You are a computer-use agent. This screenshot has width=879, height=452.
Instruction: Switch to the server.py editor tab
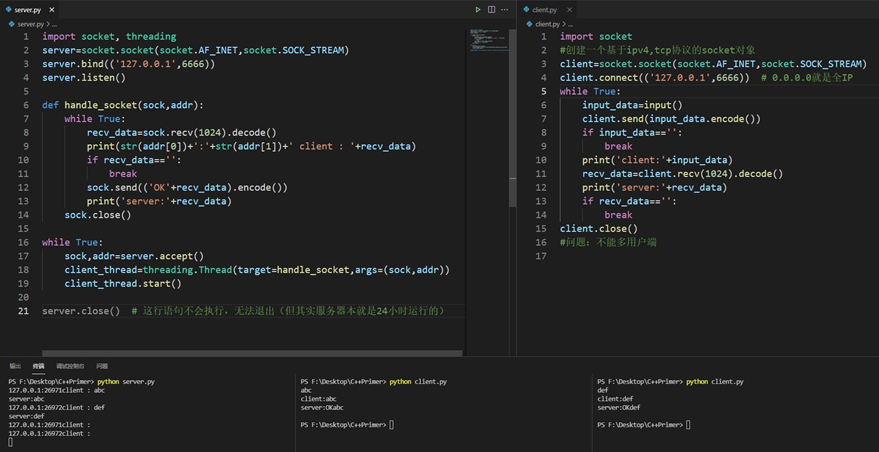click(29, 10)
